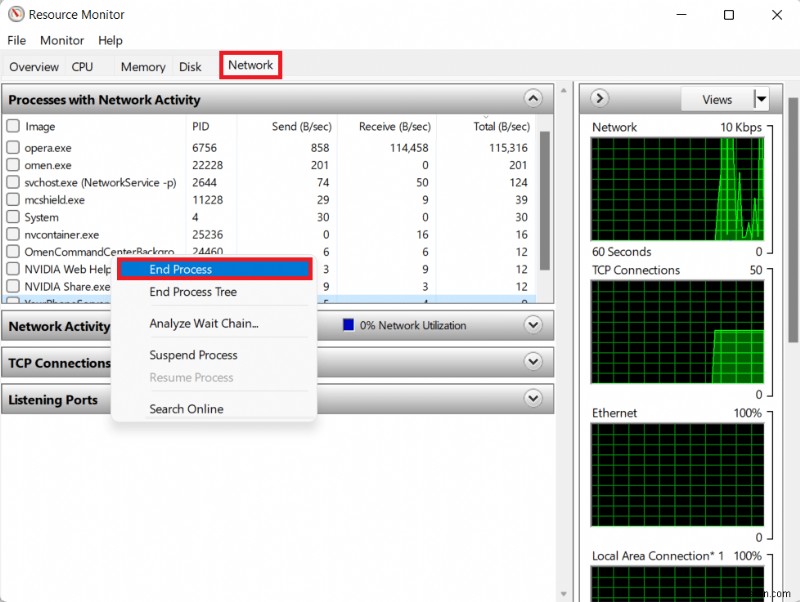
Task: Open the File menu
Action: (16, 40)
